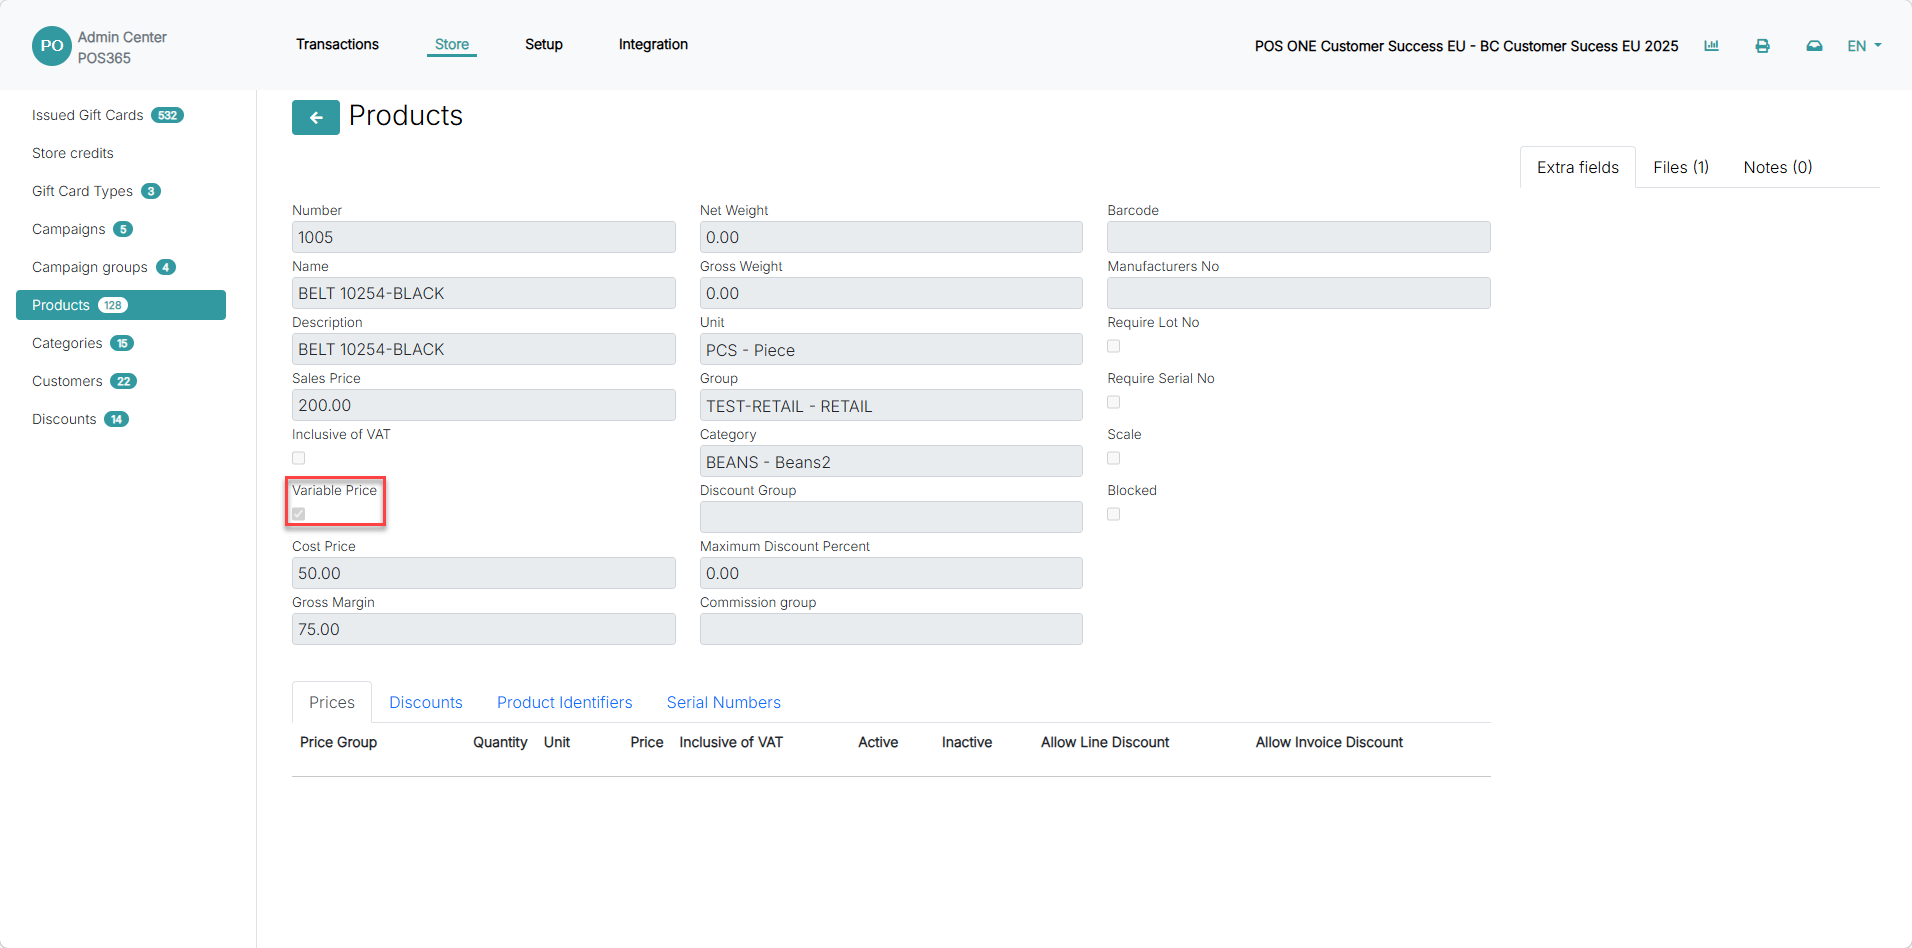Viewport: 1912px width, 948px height.
Task: Click the Admin Center POS365 title
Action: pyautogui.click(x=122, y=47)
